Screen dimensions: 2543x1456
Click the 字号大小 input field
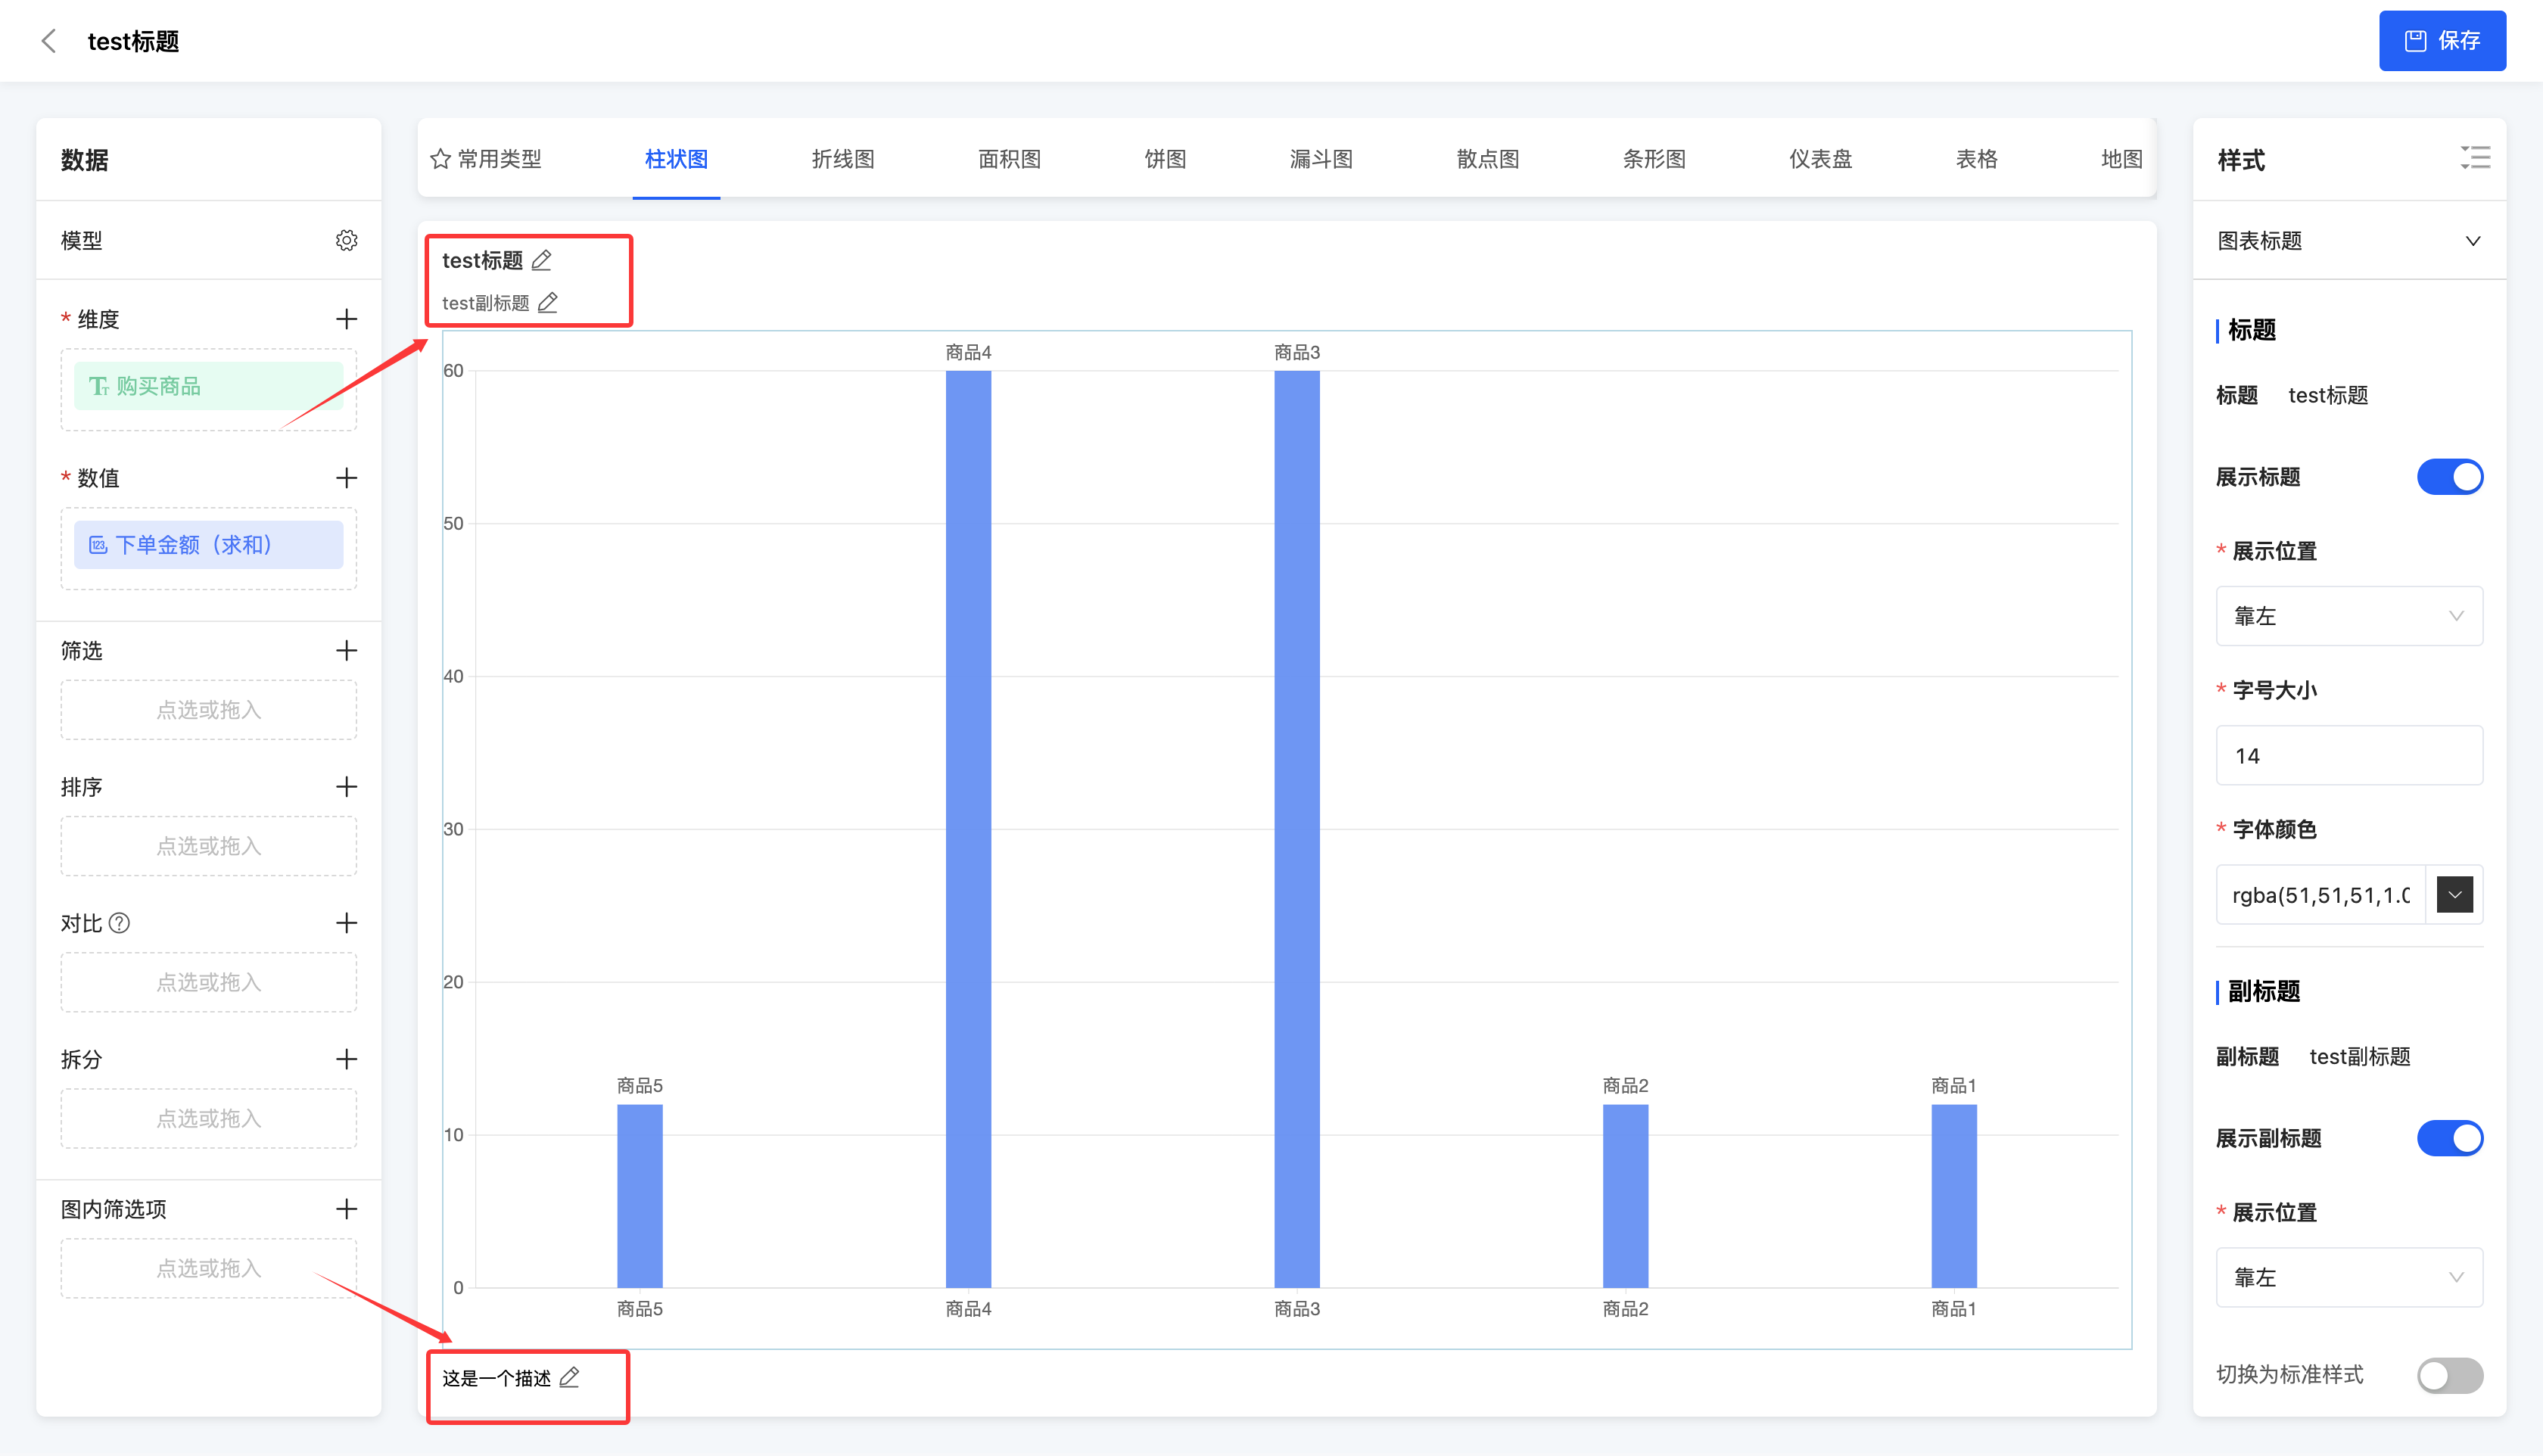pyautogui.click(x=2348, y=756)
